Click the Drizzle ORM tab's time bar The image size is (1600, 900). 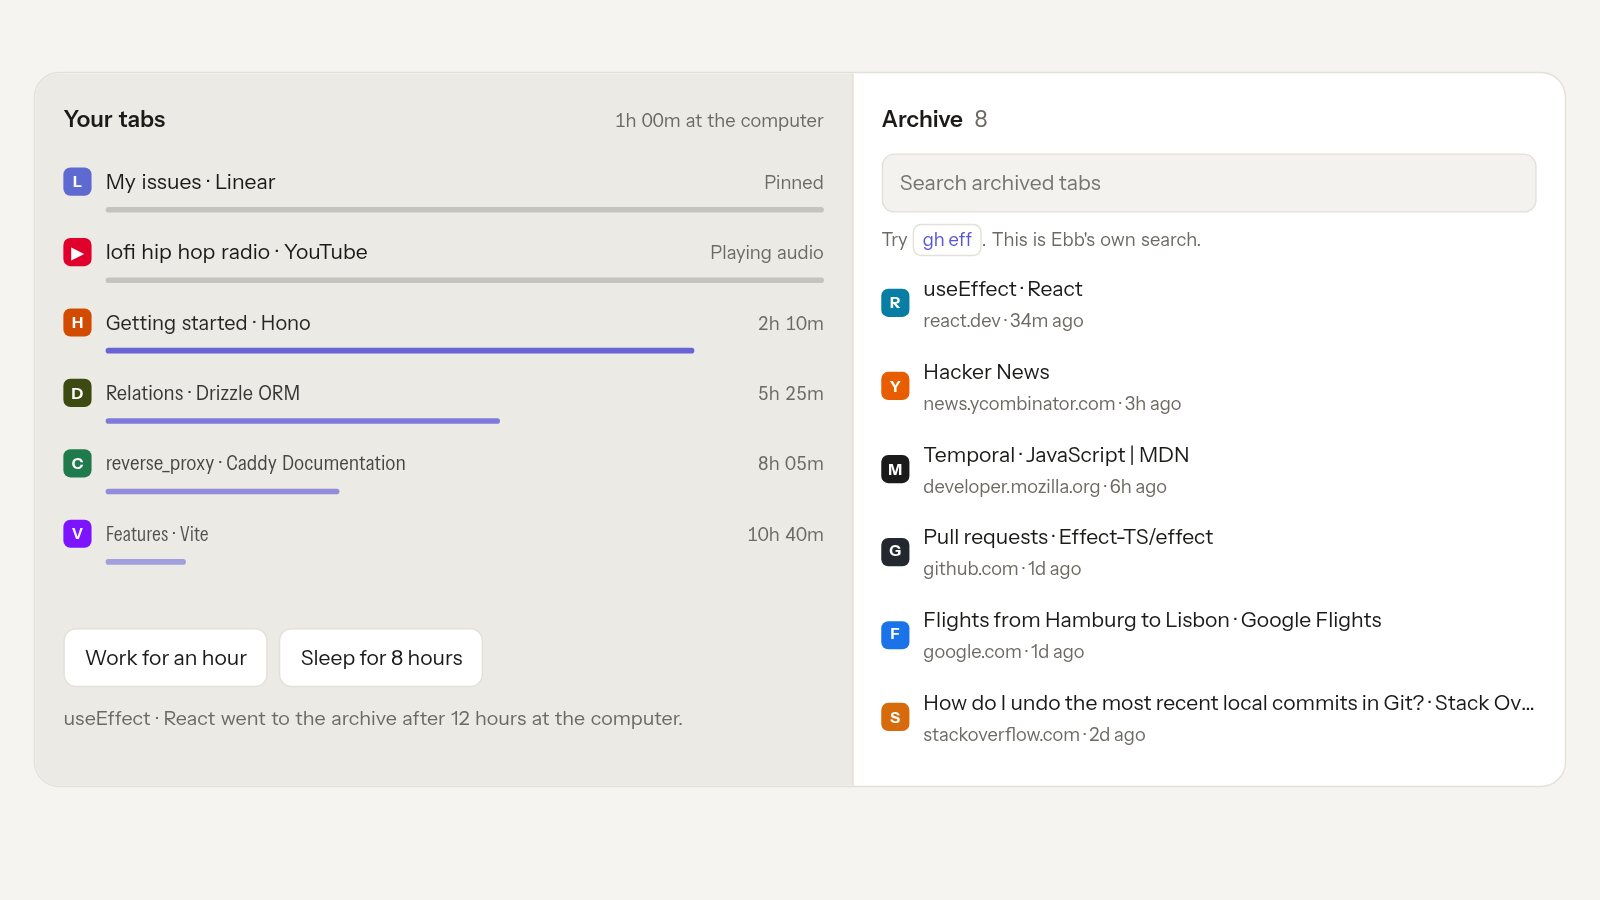coord(303,421)
